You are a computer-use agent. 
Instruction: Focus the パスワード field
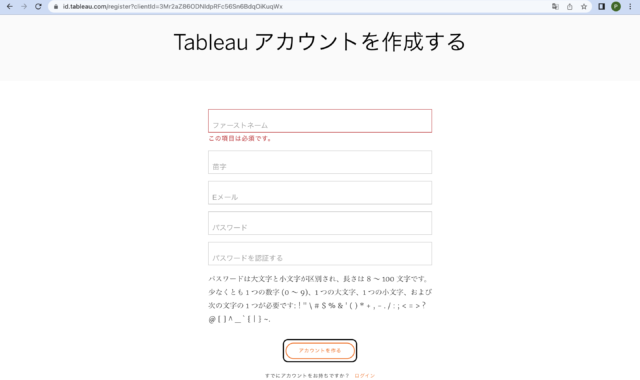(320, 223)
